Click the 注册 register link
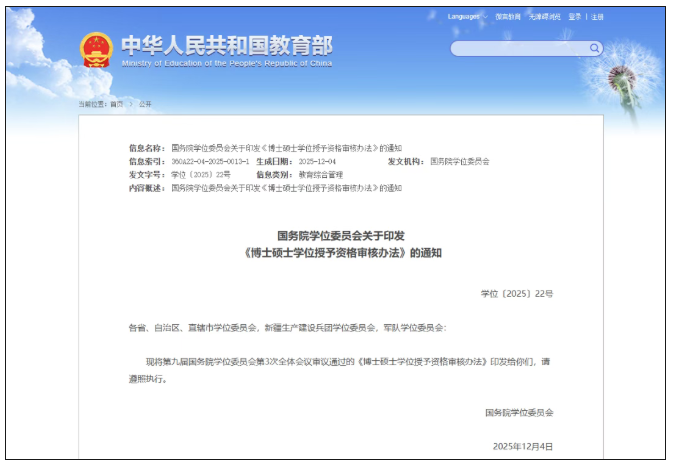 (x=597, y=17)
